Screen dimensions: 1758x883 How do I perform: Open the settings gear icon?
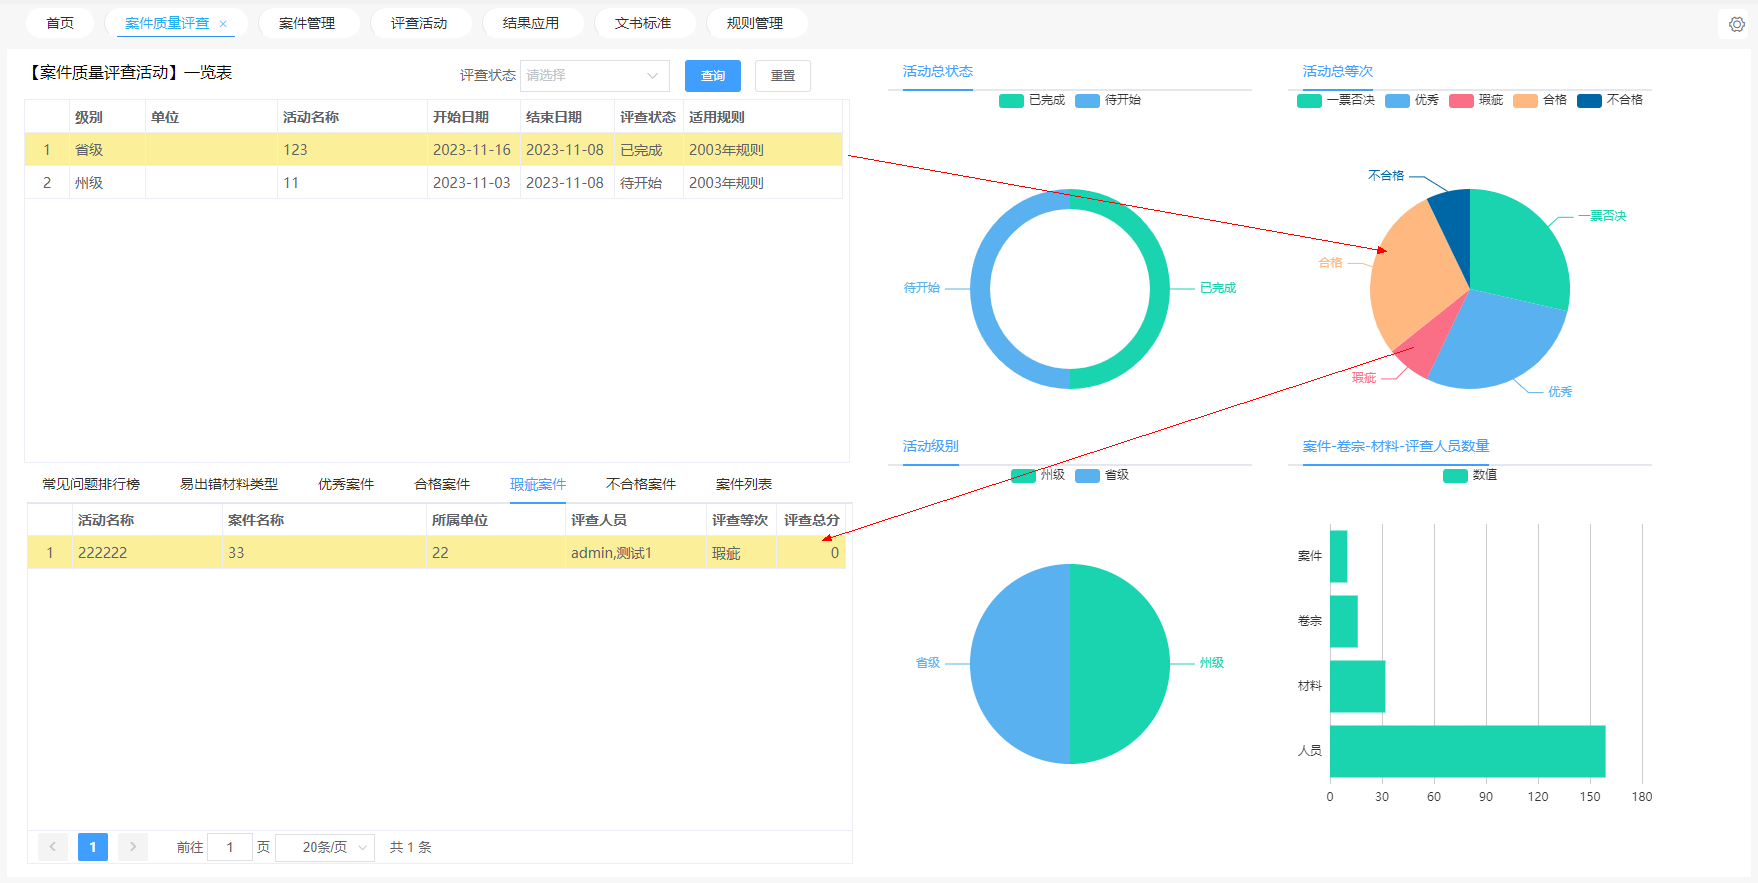tap(1736, 24)
